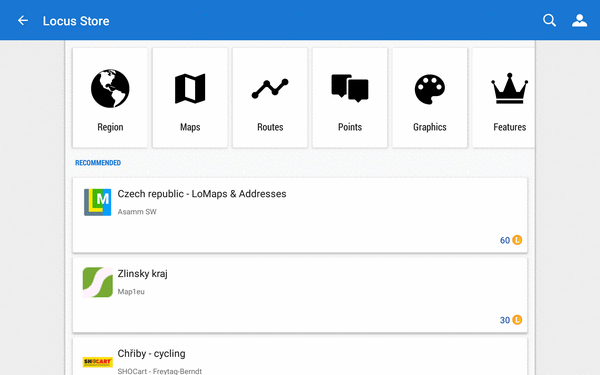The width and height of the screenshot is (600, 375).
Task: Click the SHOCart logo thumbnail
Action: (x=98, y=362)
